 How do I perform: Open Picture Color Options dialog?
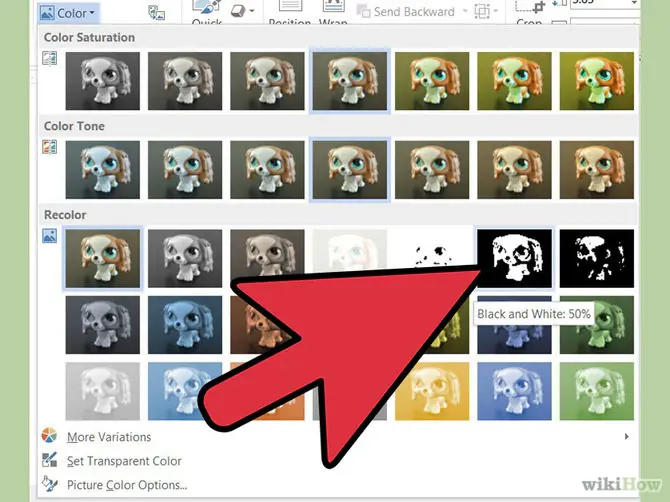pyautogui.click(x=127, y=485)
